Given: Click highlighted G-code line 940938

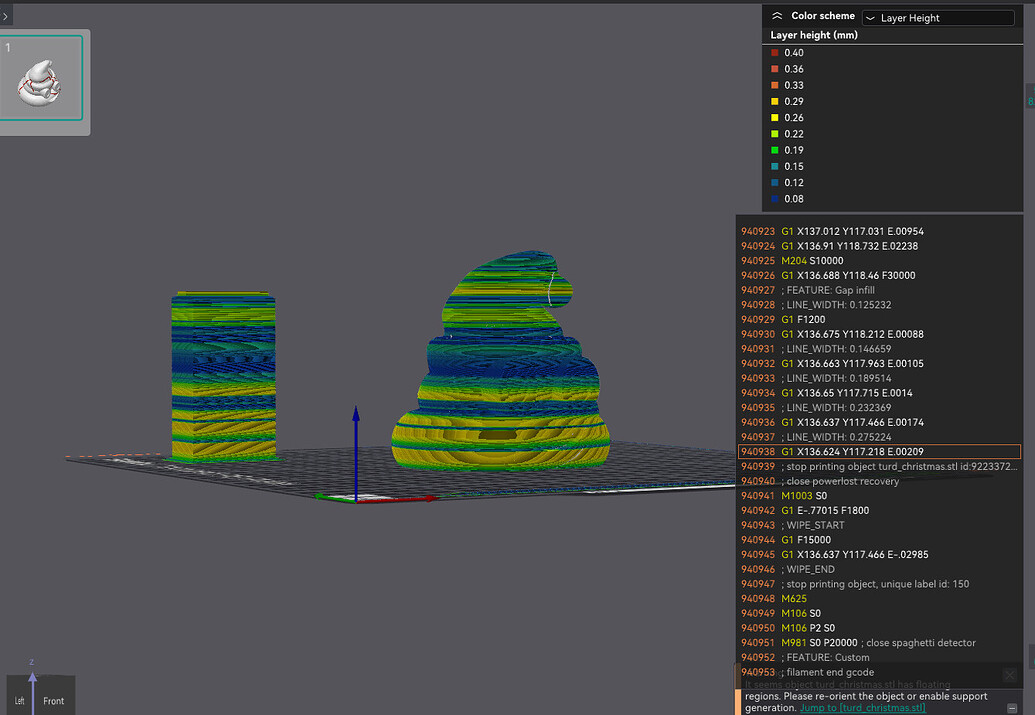Looking at the screenshot, I should pos(879,452).
